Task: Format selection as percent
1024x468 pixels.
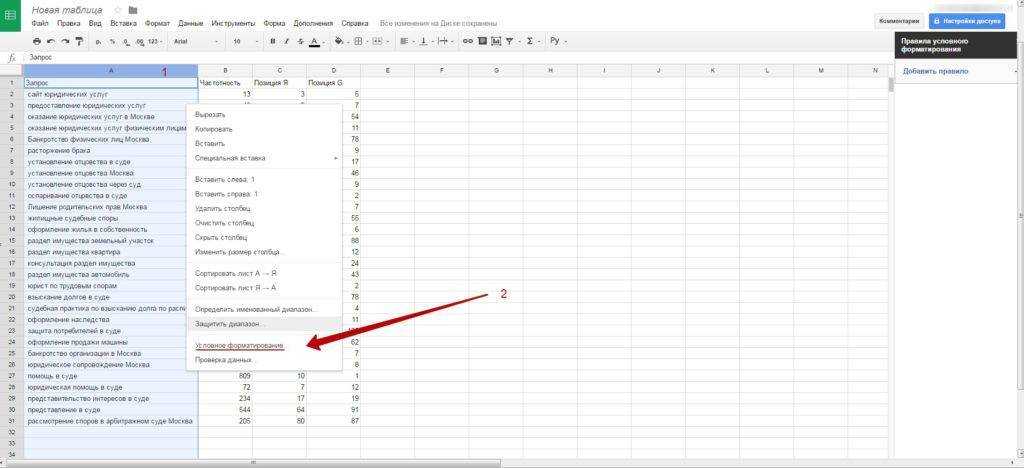Action: [x=112, y=41]
